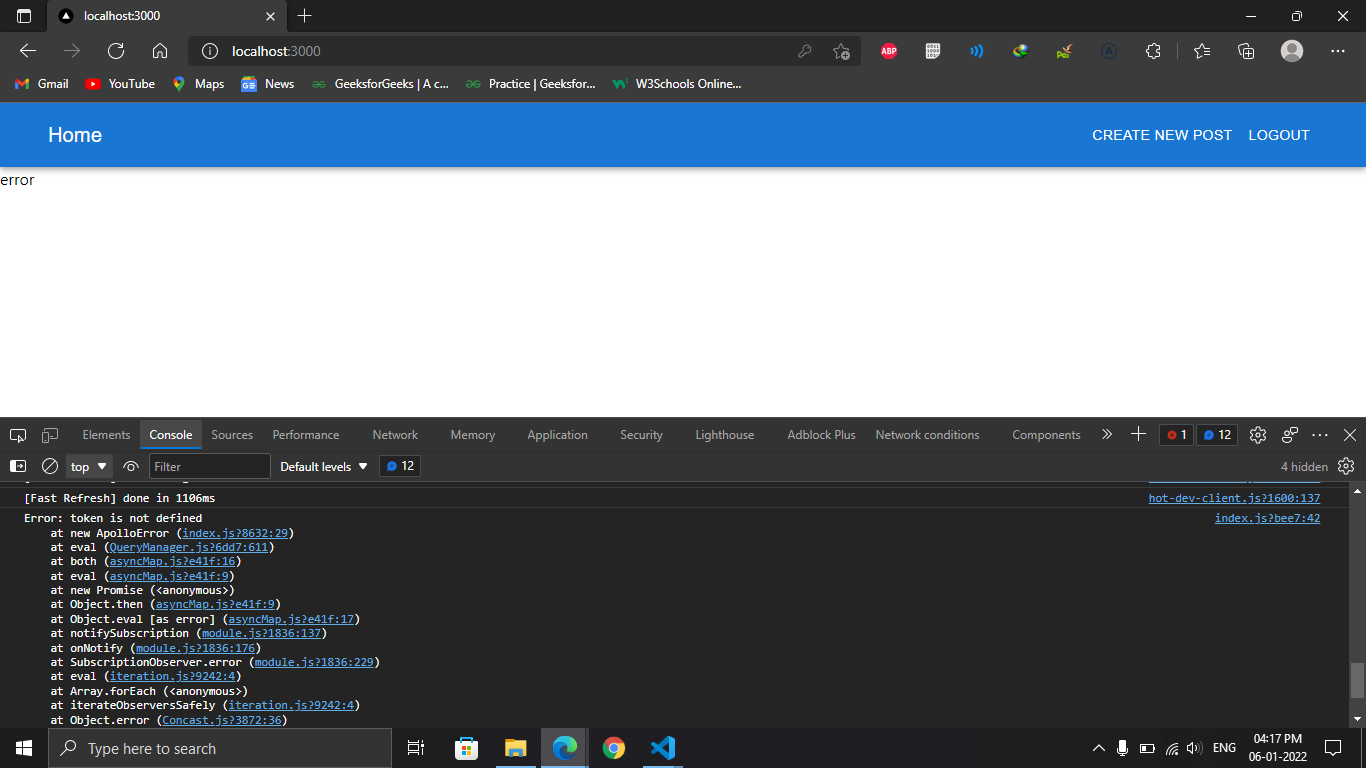Image resolution: width=1366 pixels, height=768 pixels.
Task: Click the LOGOUT button
Action: pos(1279,135)
